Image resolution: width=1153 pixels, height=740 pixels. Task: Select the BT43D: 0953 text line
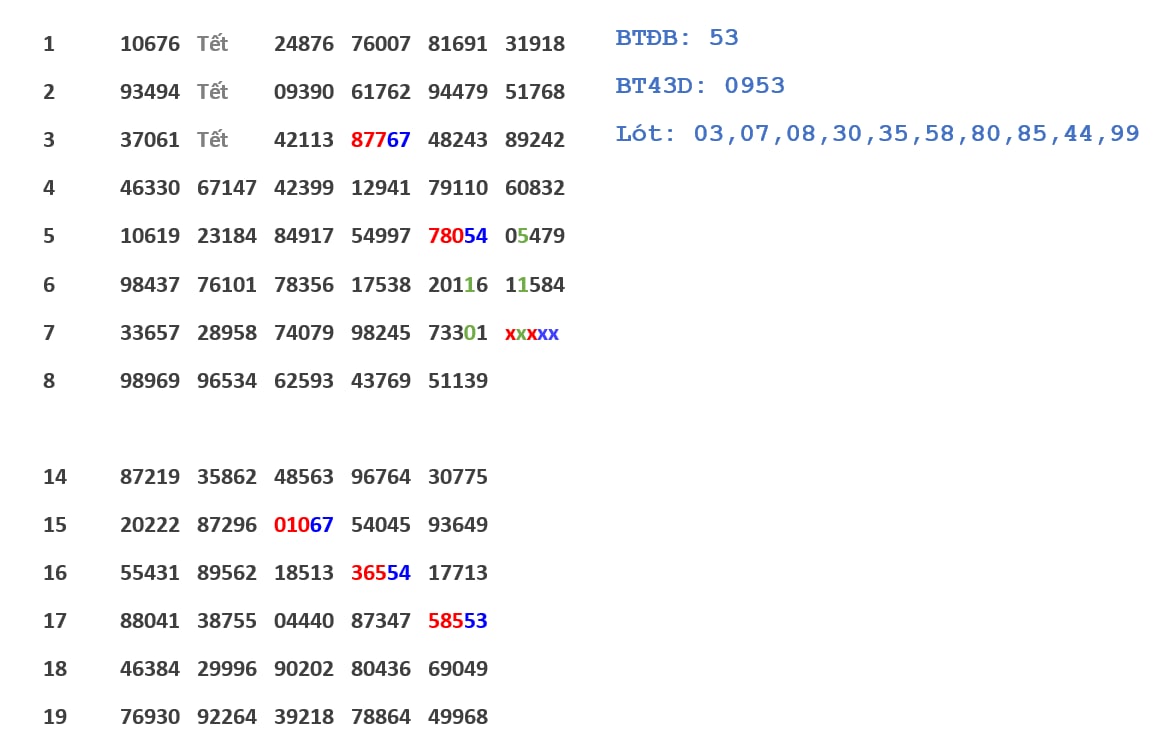[x=700, y=87]
